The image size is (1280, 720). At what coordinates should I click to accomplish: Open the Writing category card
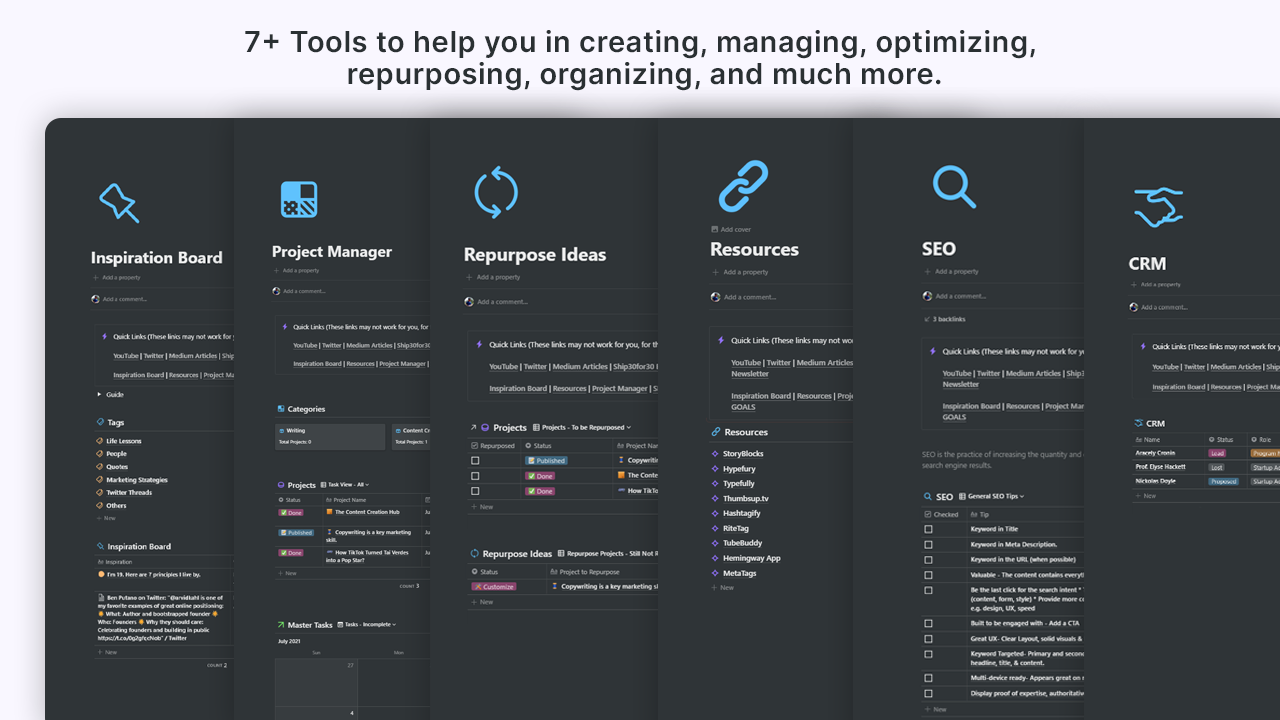(331, 436)
